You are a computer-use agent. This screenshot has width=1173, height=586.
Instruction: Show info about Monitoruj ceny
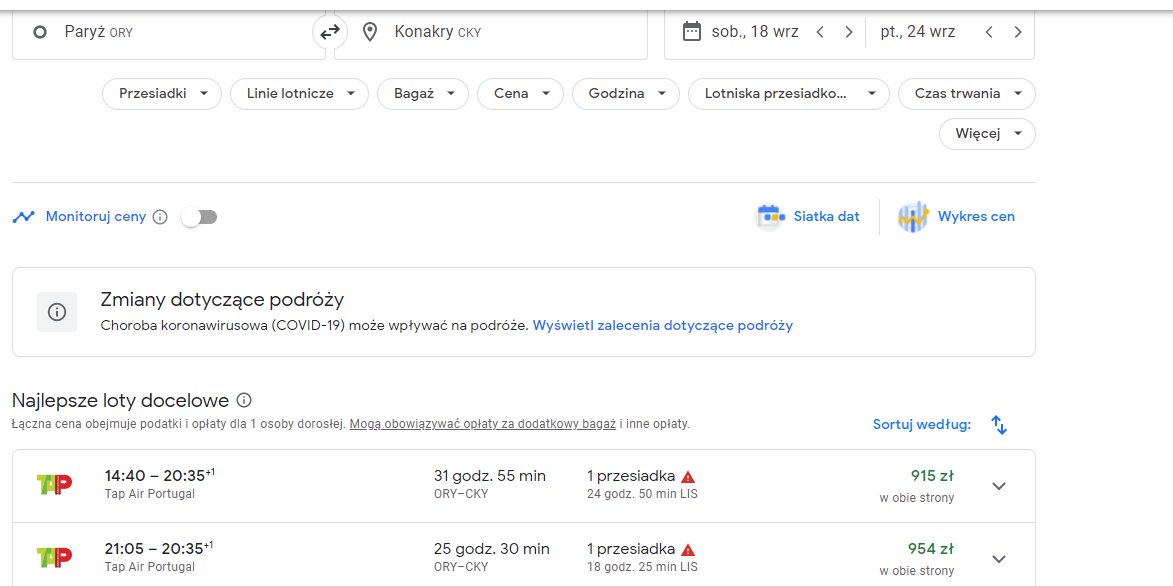(x=159, y=217)
